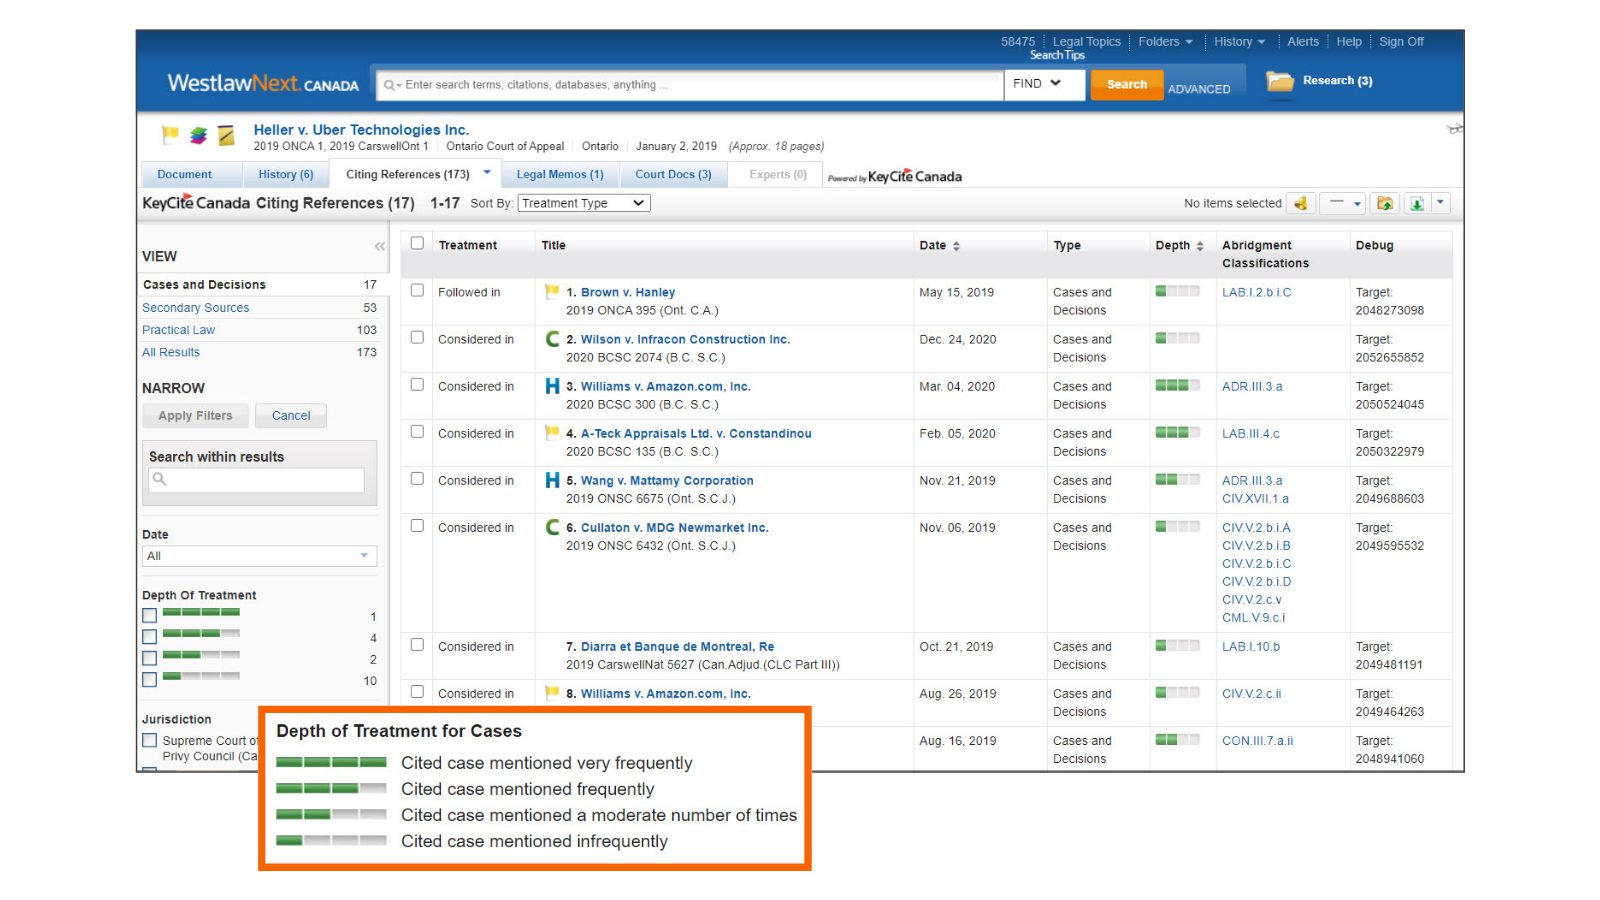The width and height of the screenshot is (1600, 900).
Task: Click the blue H icon for Williams v. Amazon row 3
Action: click(552, 386)
